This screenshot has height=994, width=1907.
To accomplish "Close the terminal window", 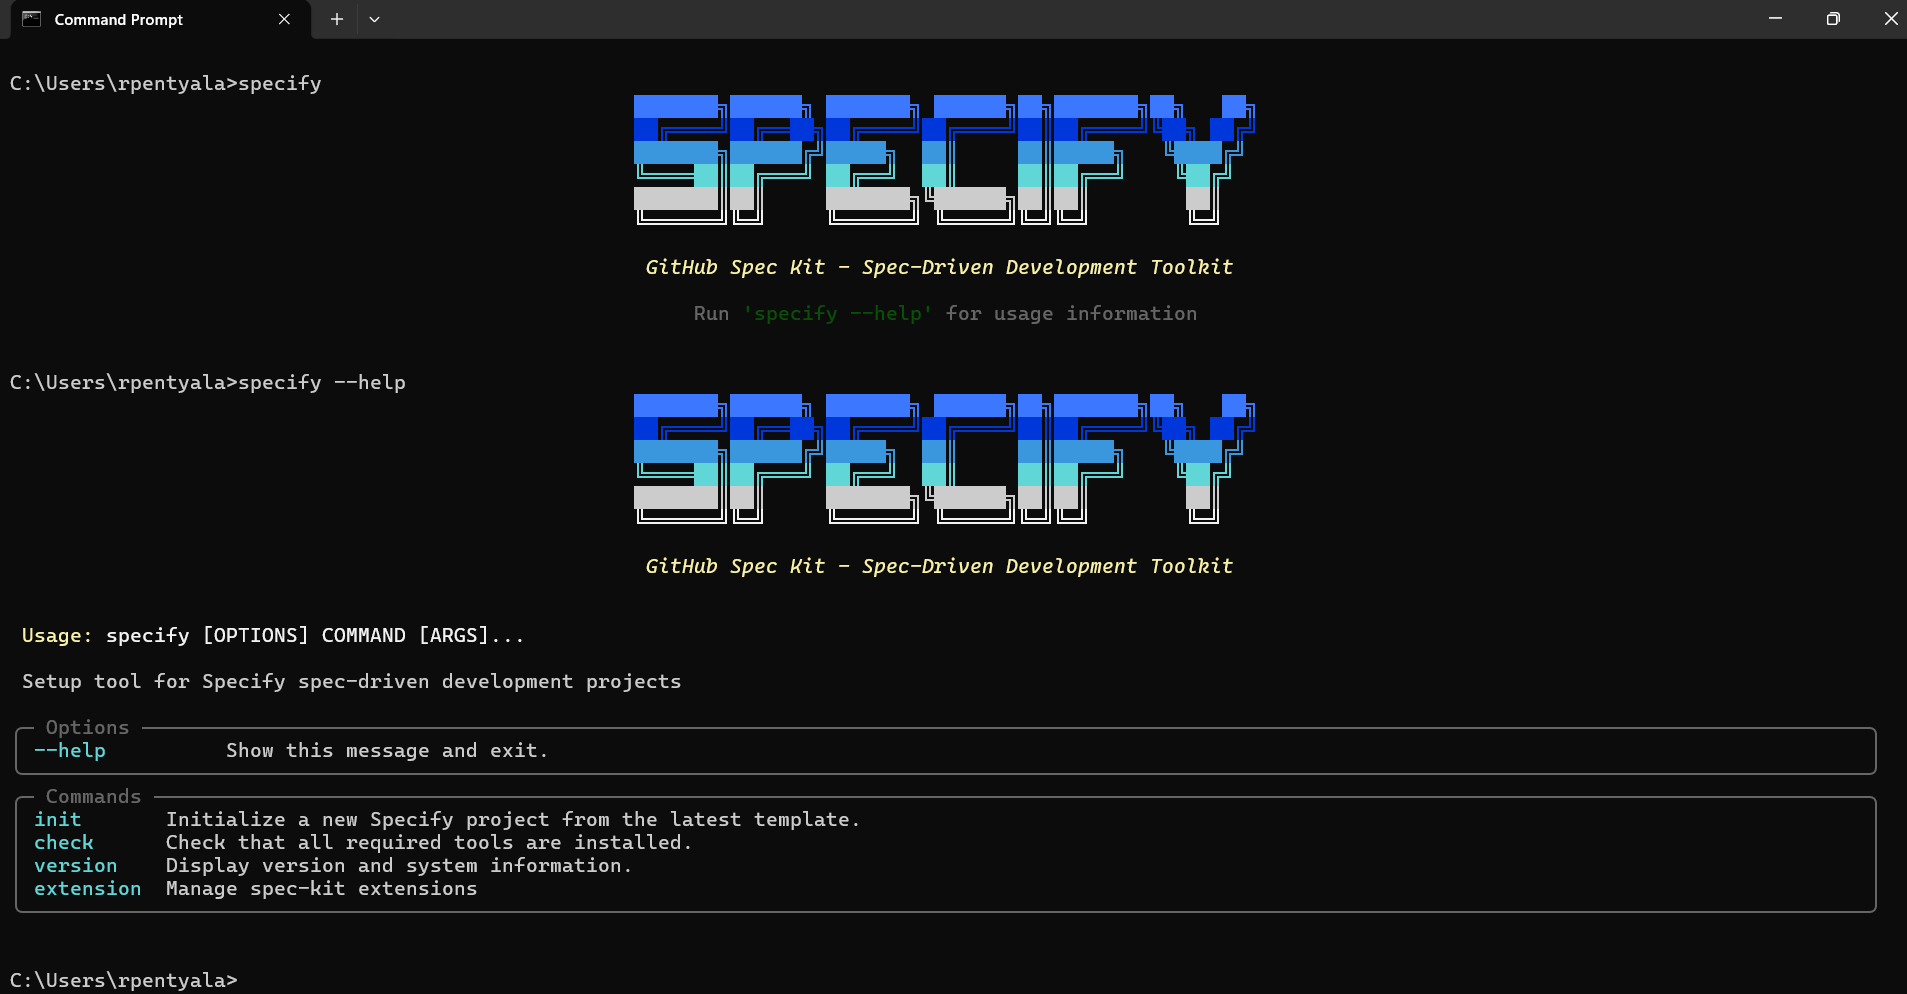I will click(1890, 19).
